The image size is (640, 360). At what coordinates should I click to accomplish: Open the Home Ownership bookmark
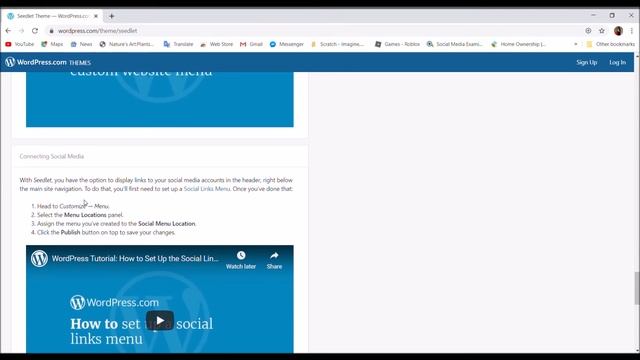(x=518, y=44)
